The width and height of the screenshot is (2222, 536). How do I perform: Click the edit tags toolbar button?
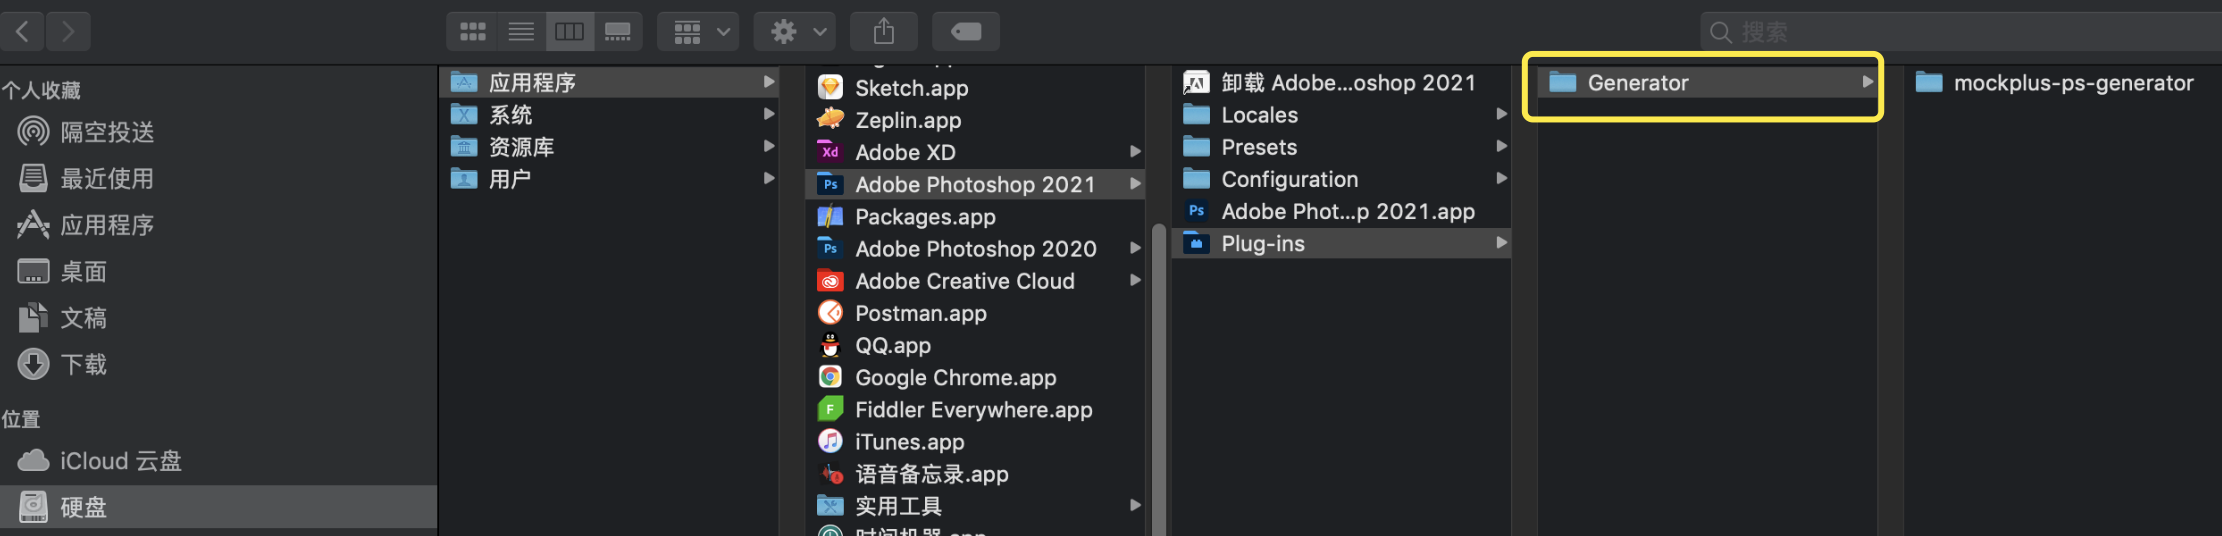(x=965, y=32)
